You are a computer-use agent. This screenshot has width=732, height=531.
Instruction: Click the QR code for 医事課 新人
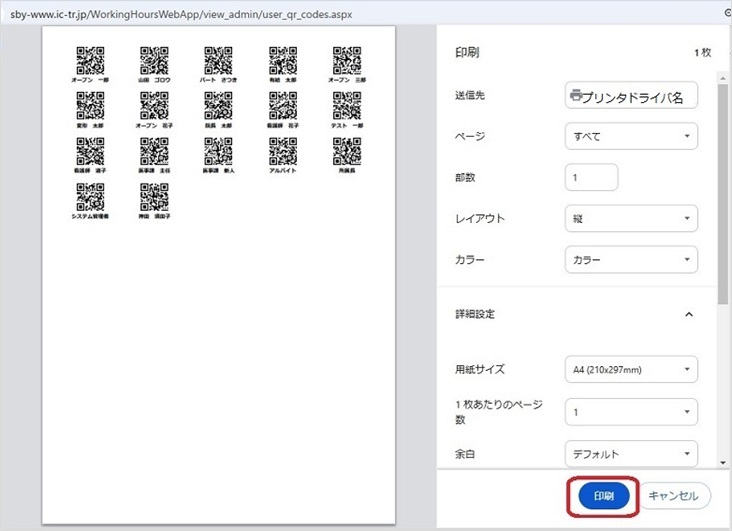218,151
